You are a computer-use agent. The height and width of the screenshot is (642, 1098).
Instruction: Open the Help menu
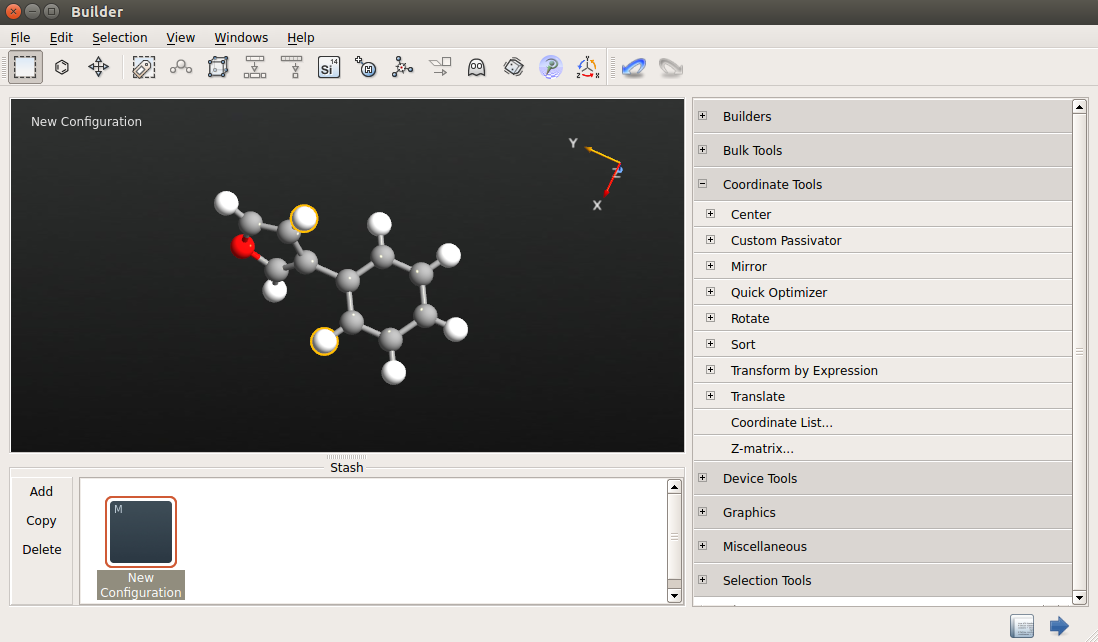(300, 38)
